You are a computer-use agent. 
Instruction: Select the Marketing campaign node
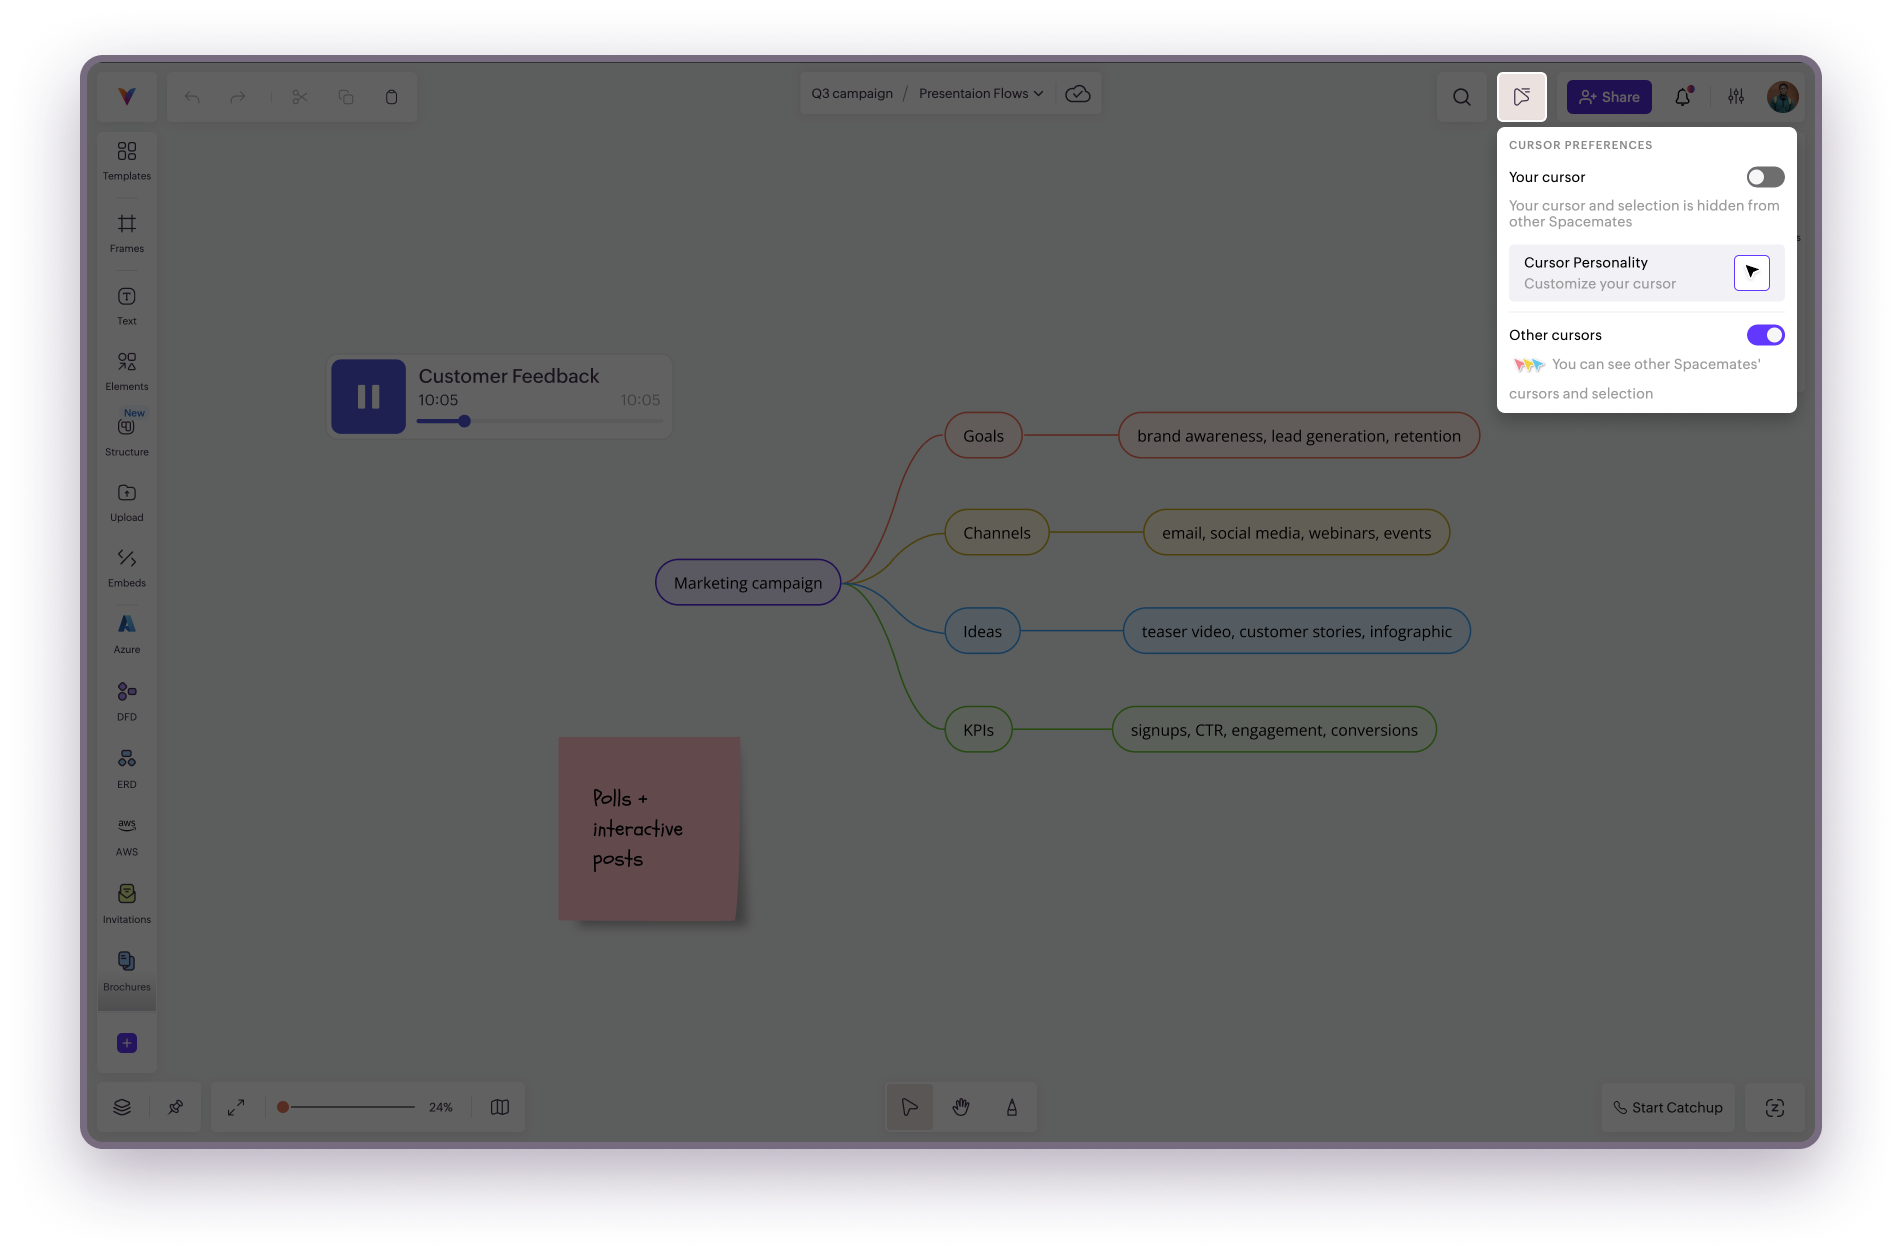748,582
